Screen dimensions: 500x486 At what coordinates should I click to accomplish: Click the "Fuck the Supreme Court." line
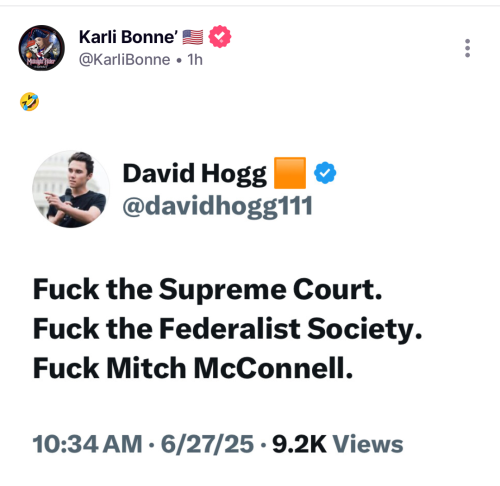point(207,290)
